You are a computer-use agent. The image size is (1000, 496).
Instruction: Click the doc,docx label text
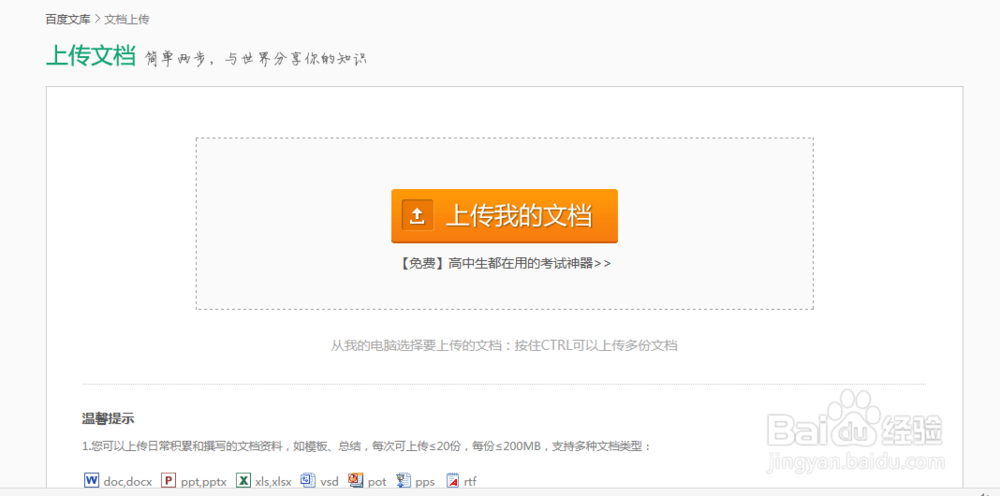128,482
